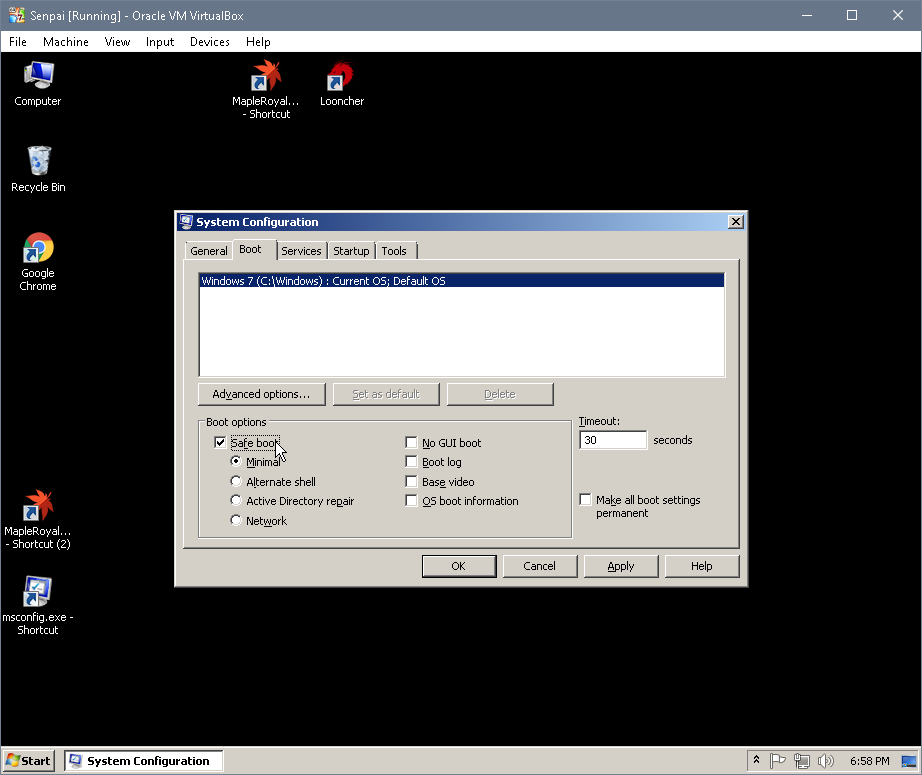Click the Advanced options button
The width and height of the screenshot is (922, 775).
click(x=262, y=394)
